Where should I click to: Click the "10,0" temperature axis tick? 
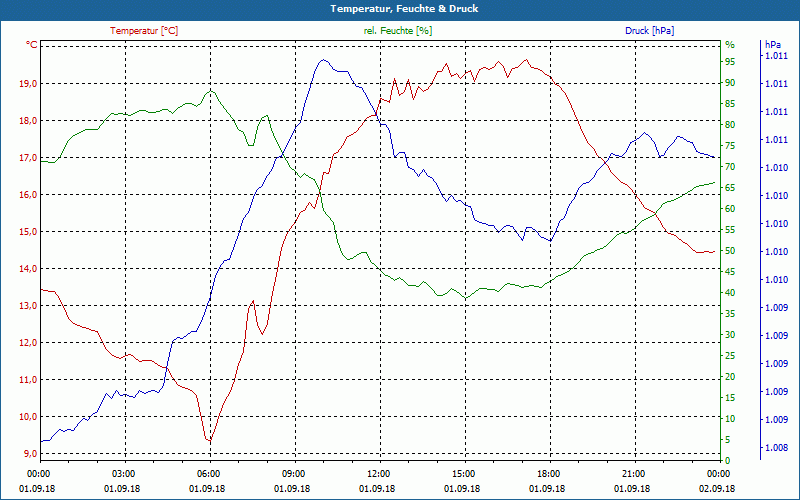pyautogui.click(x=29, y=417)
